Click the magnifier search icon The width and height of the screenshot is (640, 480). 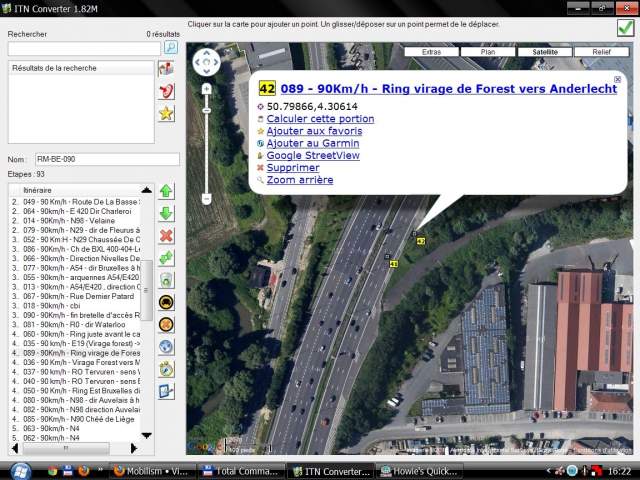(x=171, y=48)
